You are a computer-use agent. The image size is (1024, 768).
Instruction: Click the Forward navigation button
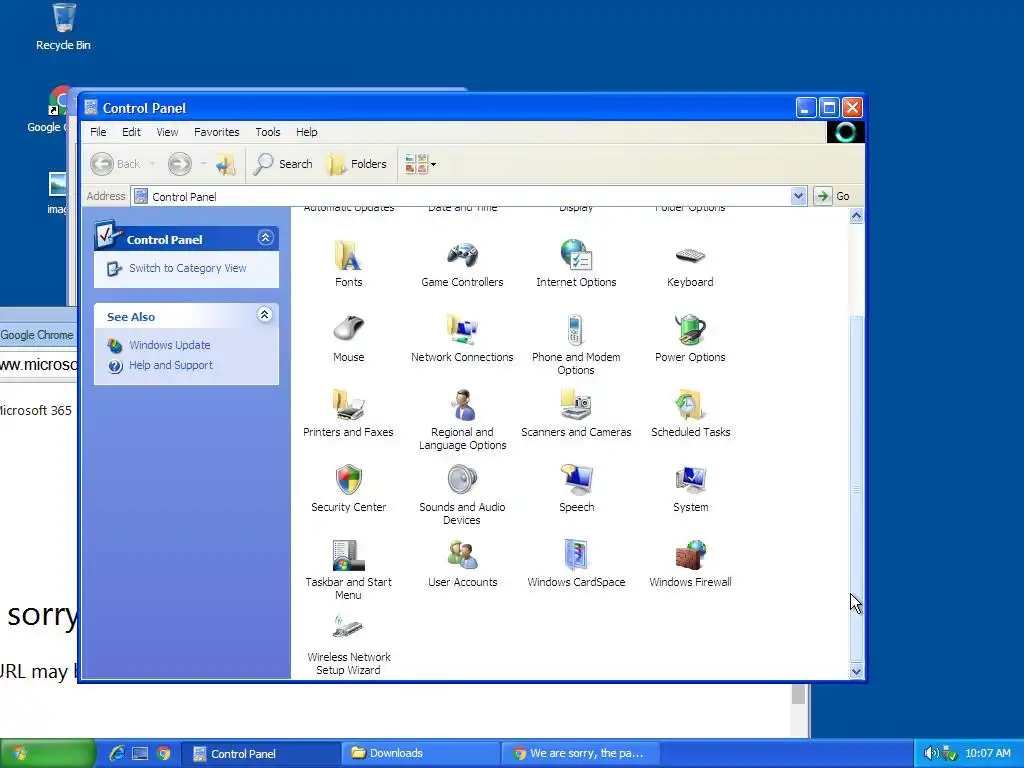click(180, 164)
